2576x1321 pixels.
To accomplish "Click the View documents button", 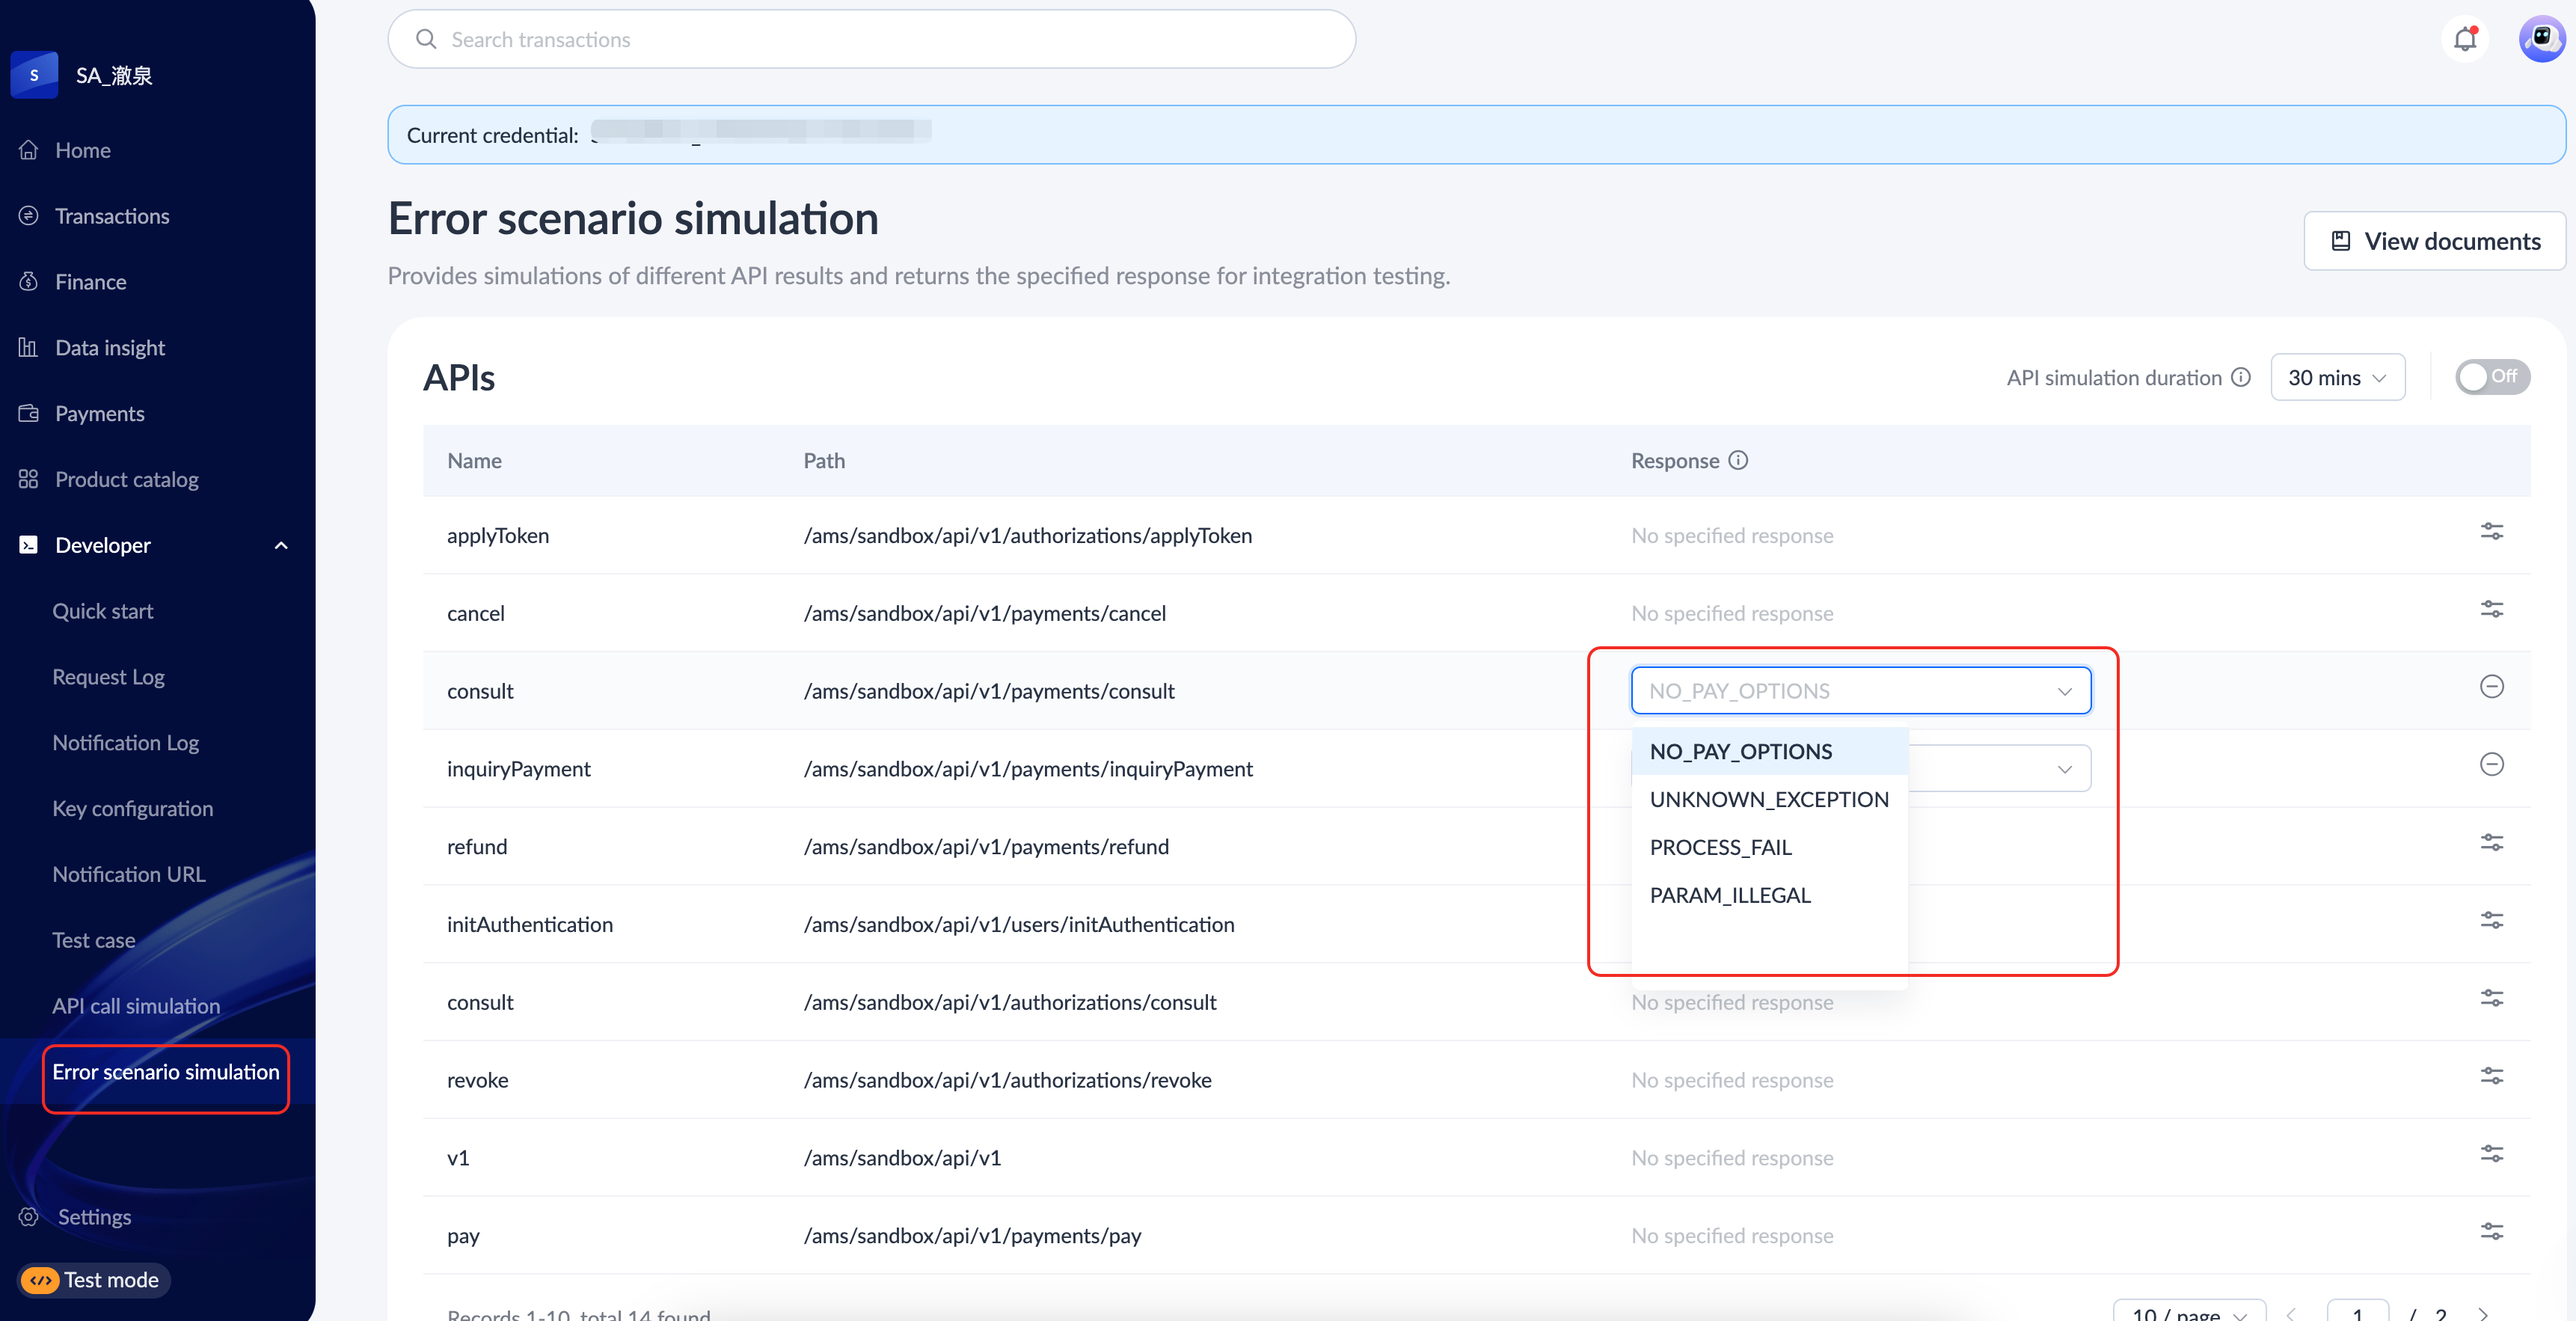I will 2434,241.
